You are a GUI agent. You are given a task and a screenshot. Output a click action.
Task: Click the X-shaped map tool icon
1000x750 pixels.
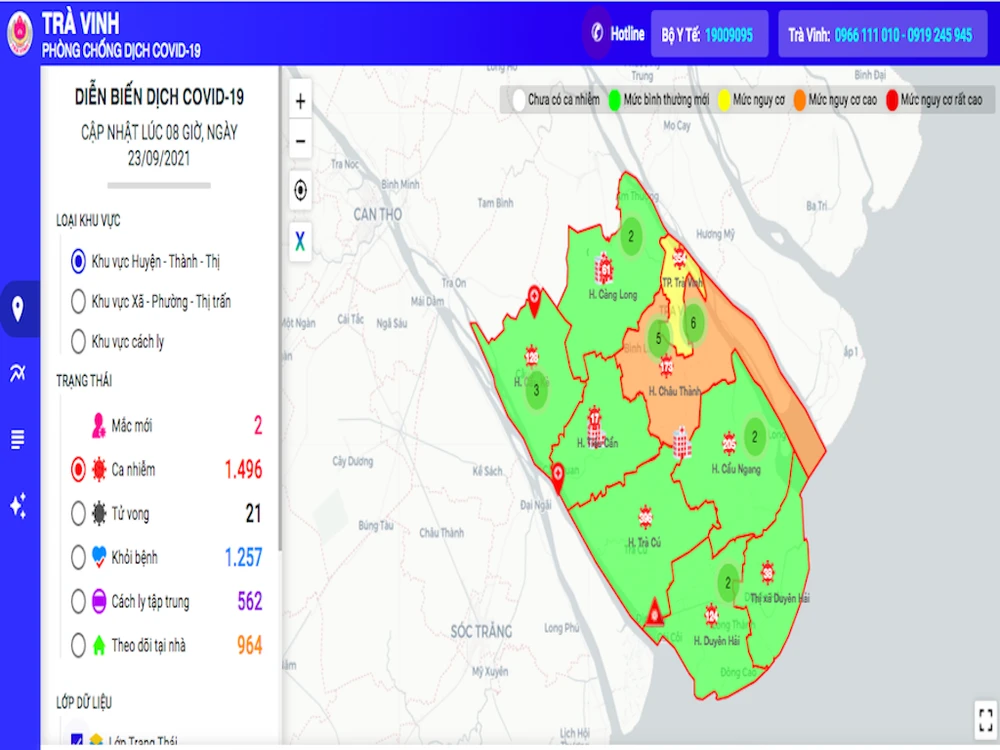point(300,239)
